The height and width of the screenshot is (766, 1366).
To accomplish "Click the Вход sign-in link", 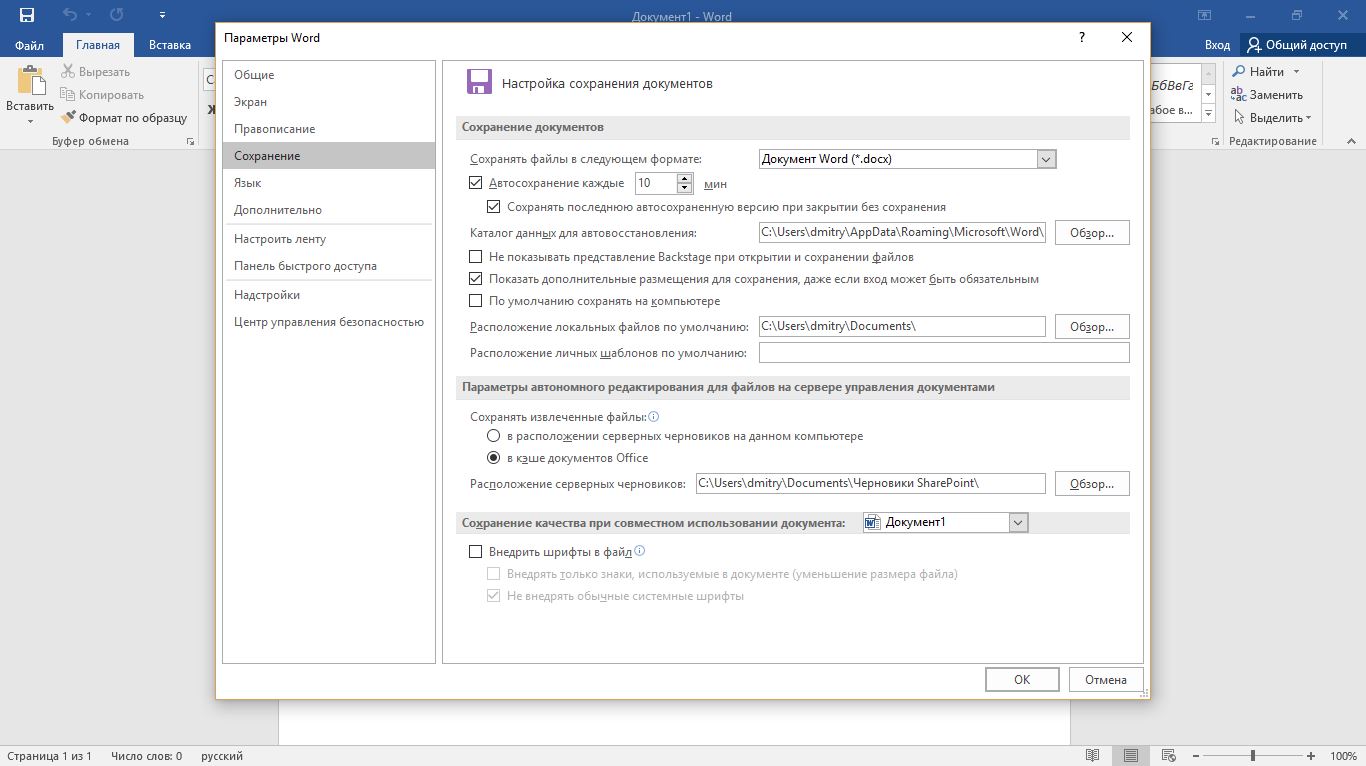I will pos(1217,45).
